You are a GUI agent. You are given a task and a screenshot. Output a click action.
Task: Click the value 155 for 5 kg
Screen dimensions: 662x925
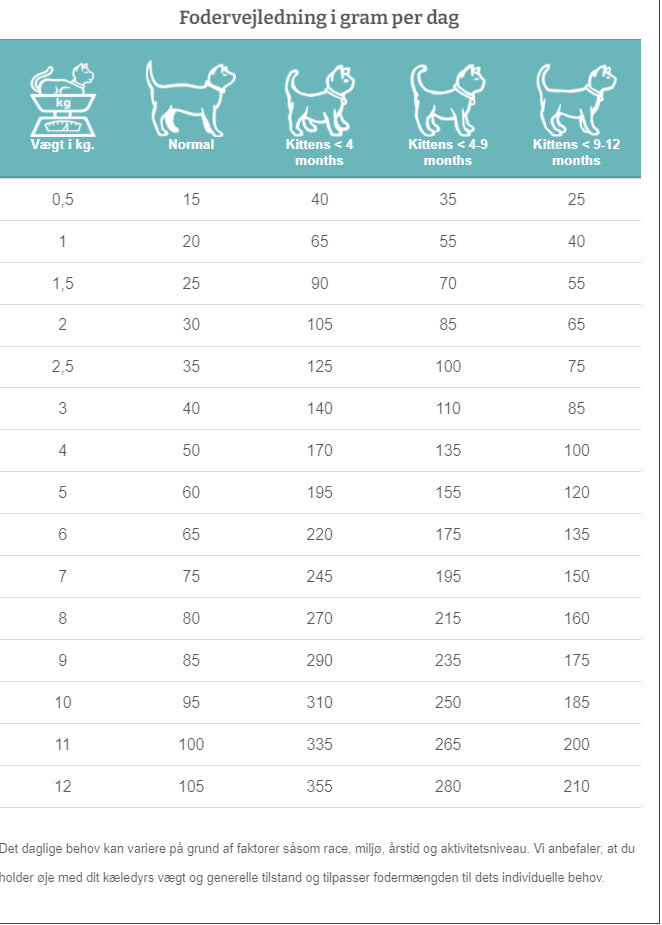coord(447,492)
